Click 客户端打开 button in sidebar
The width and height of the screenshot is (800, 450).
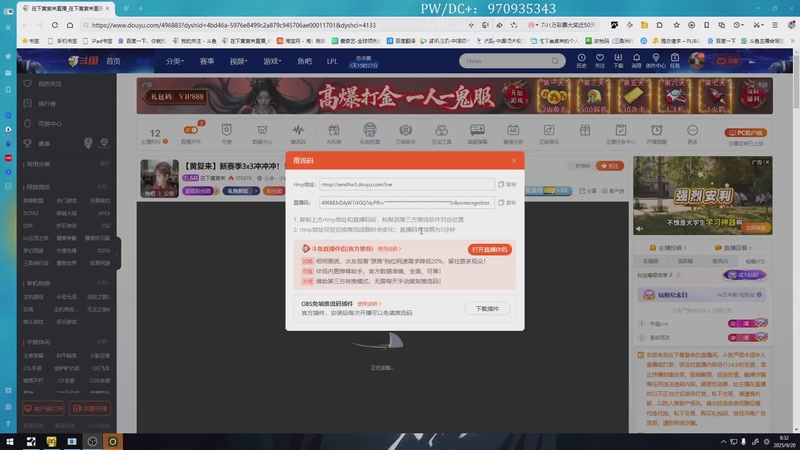43,408
